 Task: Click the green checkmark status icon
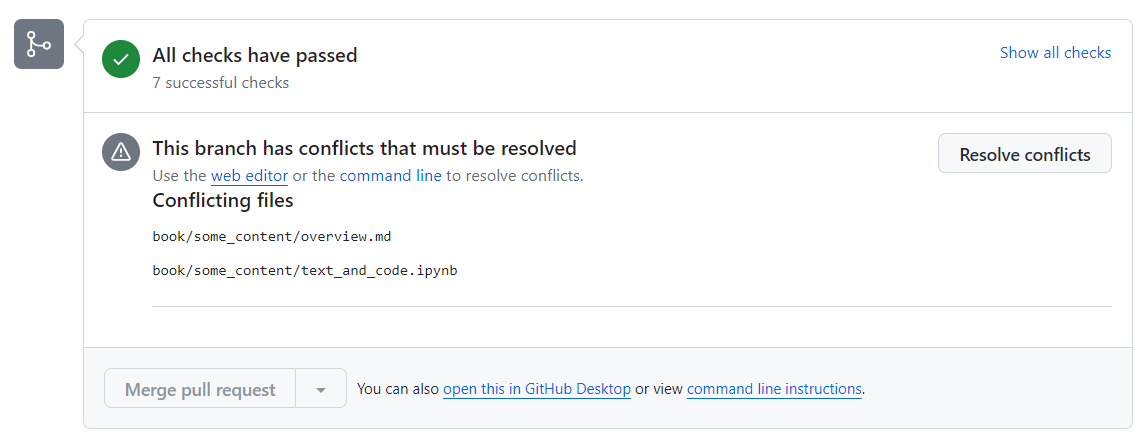[x=121, y=59]
